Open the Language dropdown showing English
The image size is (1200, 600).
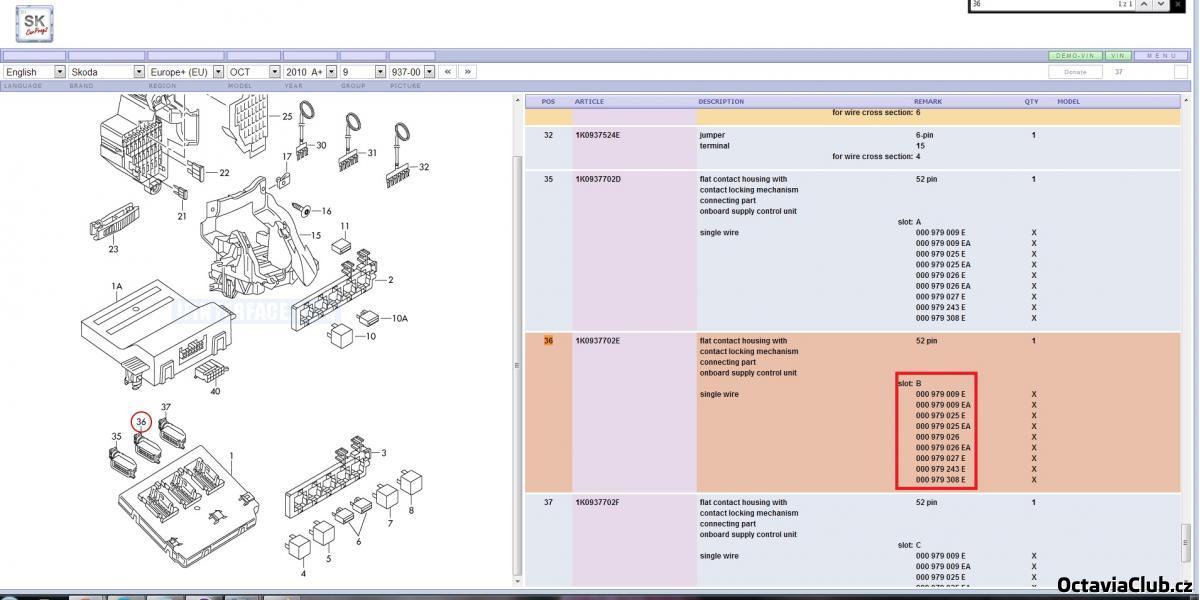[x=34, y=72]
